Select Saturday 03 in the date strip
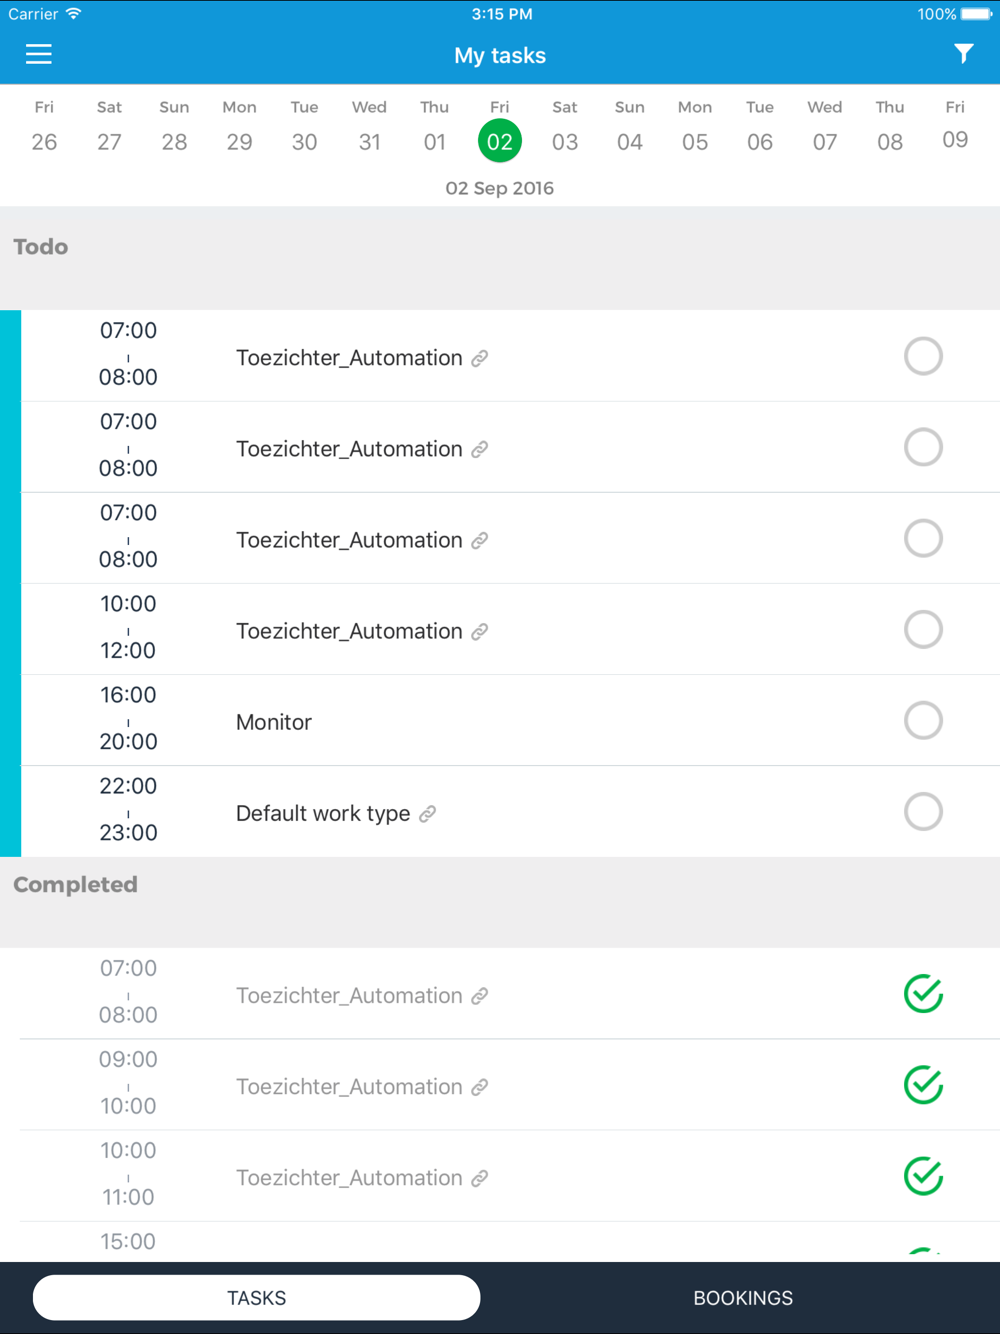The image size is (1000, 1334). [565, 126]
